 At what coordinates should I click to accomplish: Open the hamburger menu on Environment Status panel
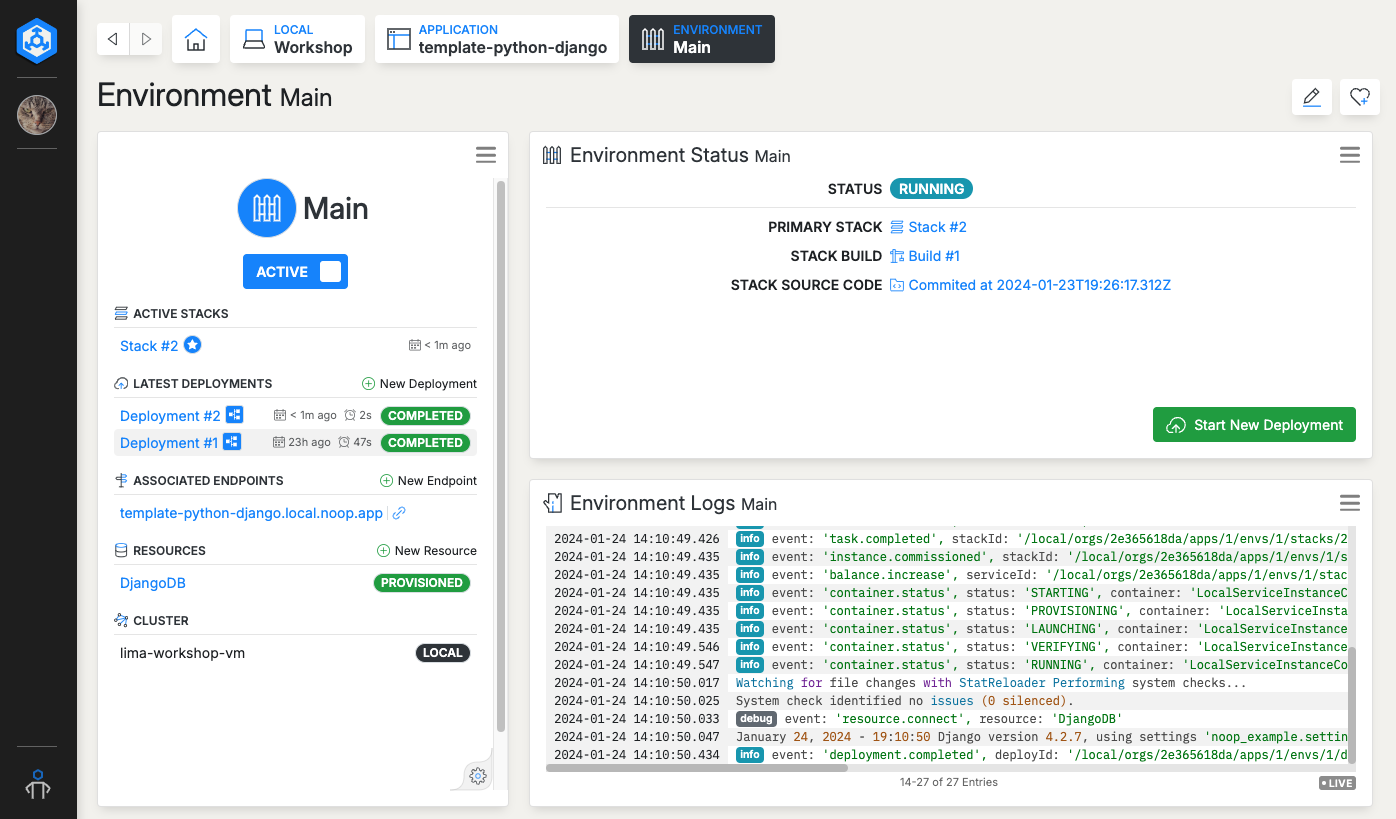tap(1349, 155)
